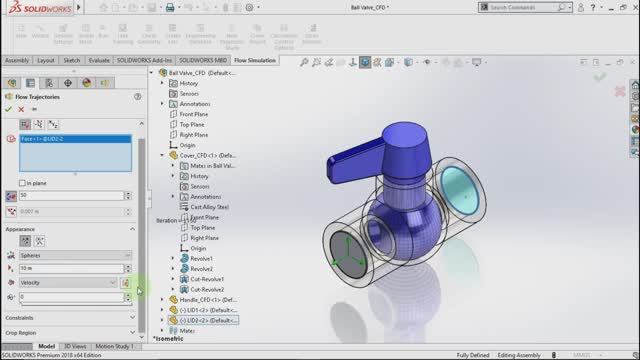Open the Appearances color ball in task pane
This screenshot has height=360, width=640.
tap(635, 130)
